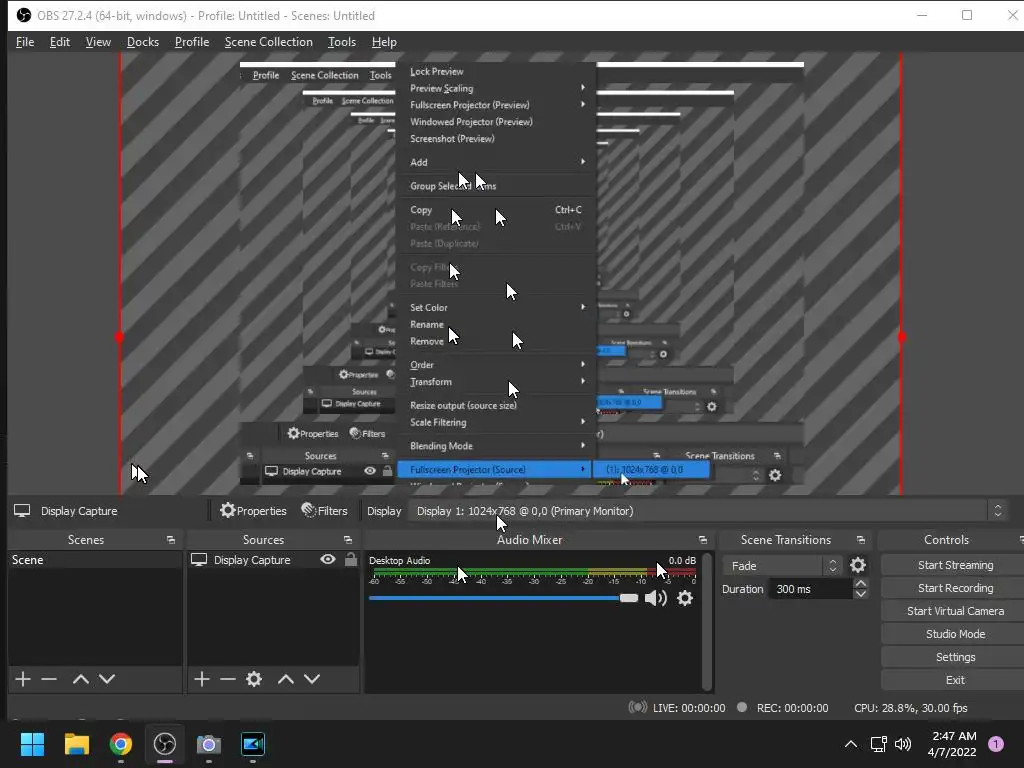1024x768 pixels.
Task: Open the Scene Collection menu
Action: click(268, 42)
